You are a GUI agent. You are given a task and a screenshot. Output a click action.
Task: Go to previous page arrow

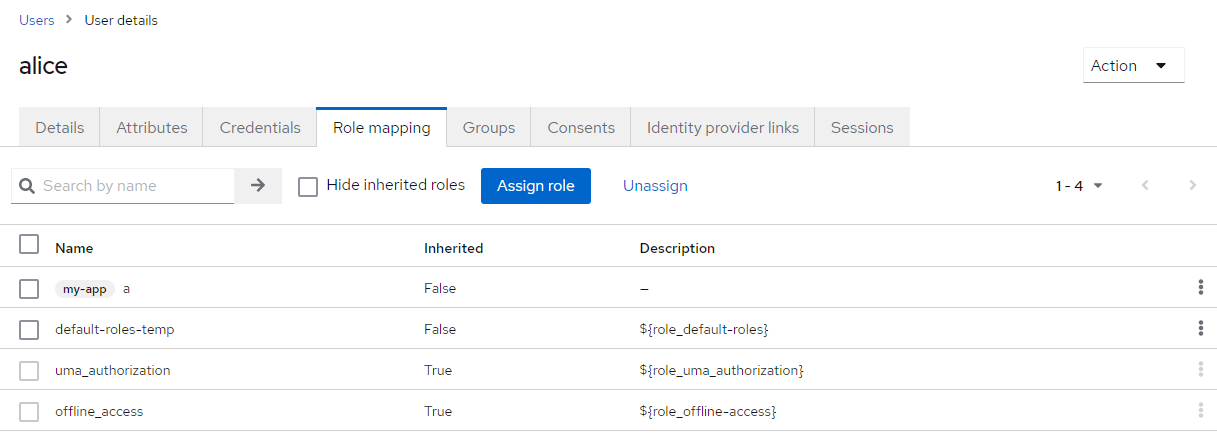[1146, 185]
